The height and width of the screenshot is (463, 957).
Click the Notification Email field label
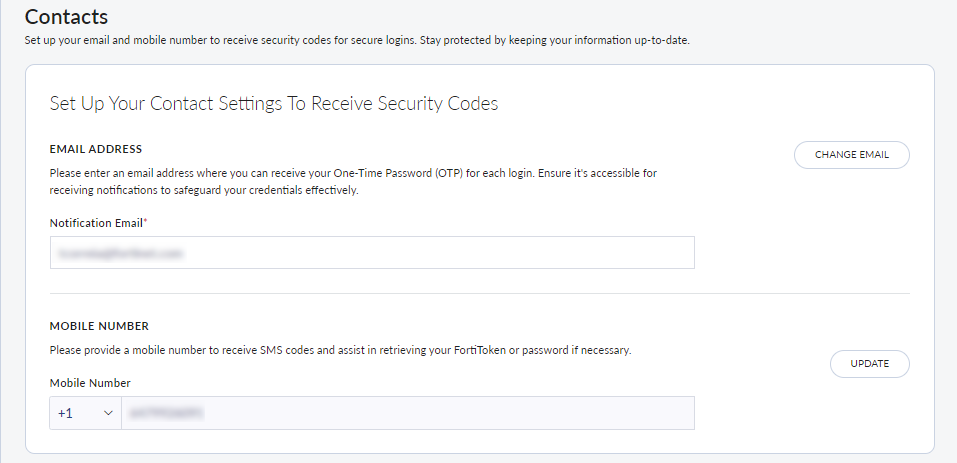pos(96,221)
